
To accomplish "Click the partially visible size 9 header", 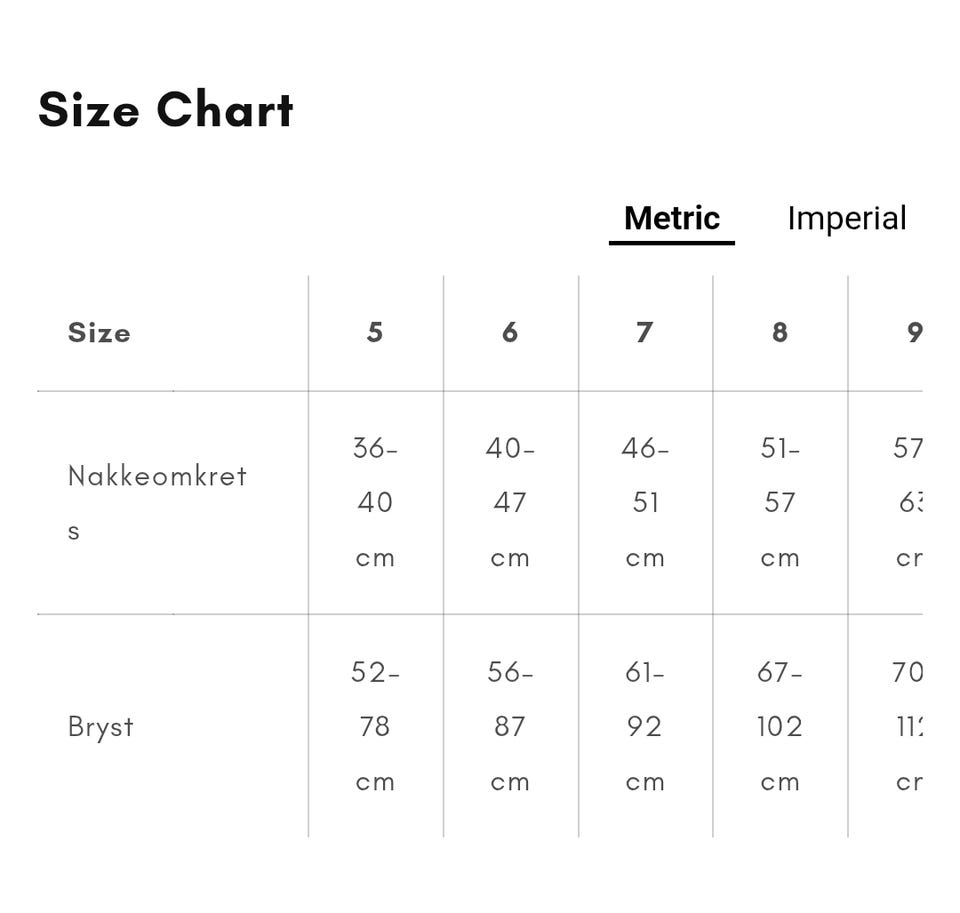I will pos(914,333).
